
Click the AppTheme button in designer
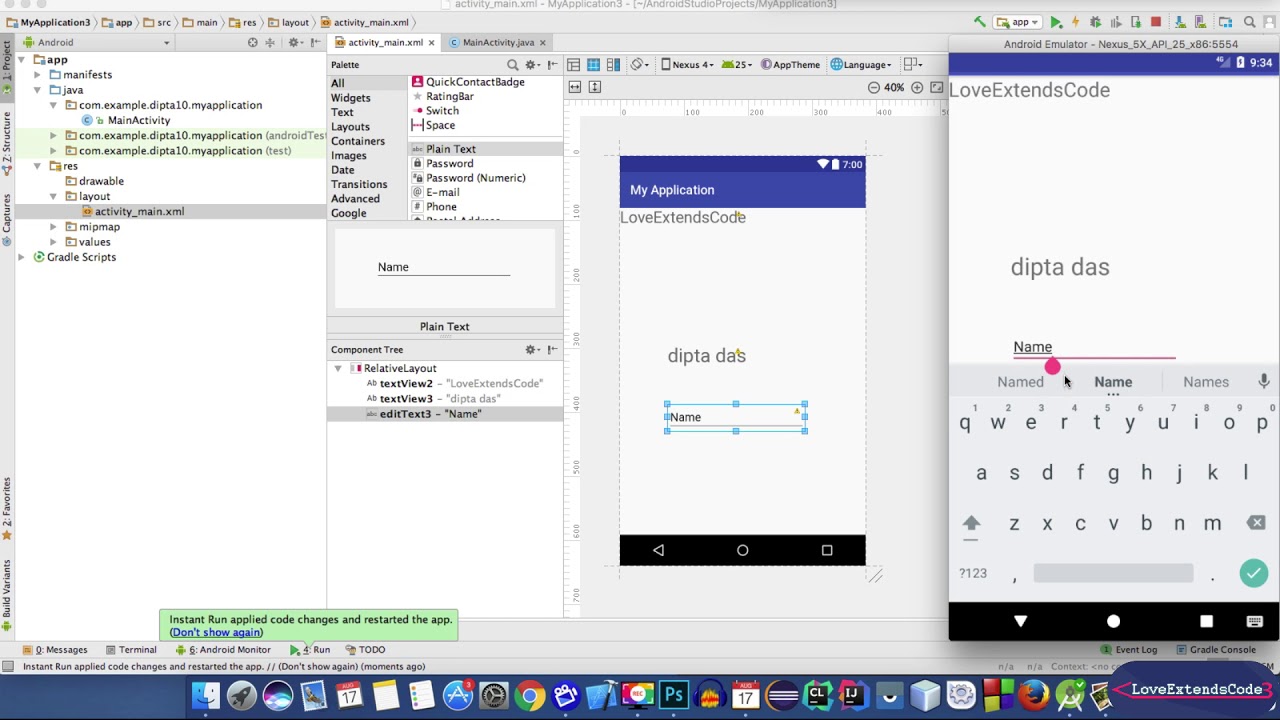point(790,64)
